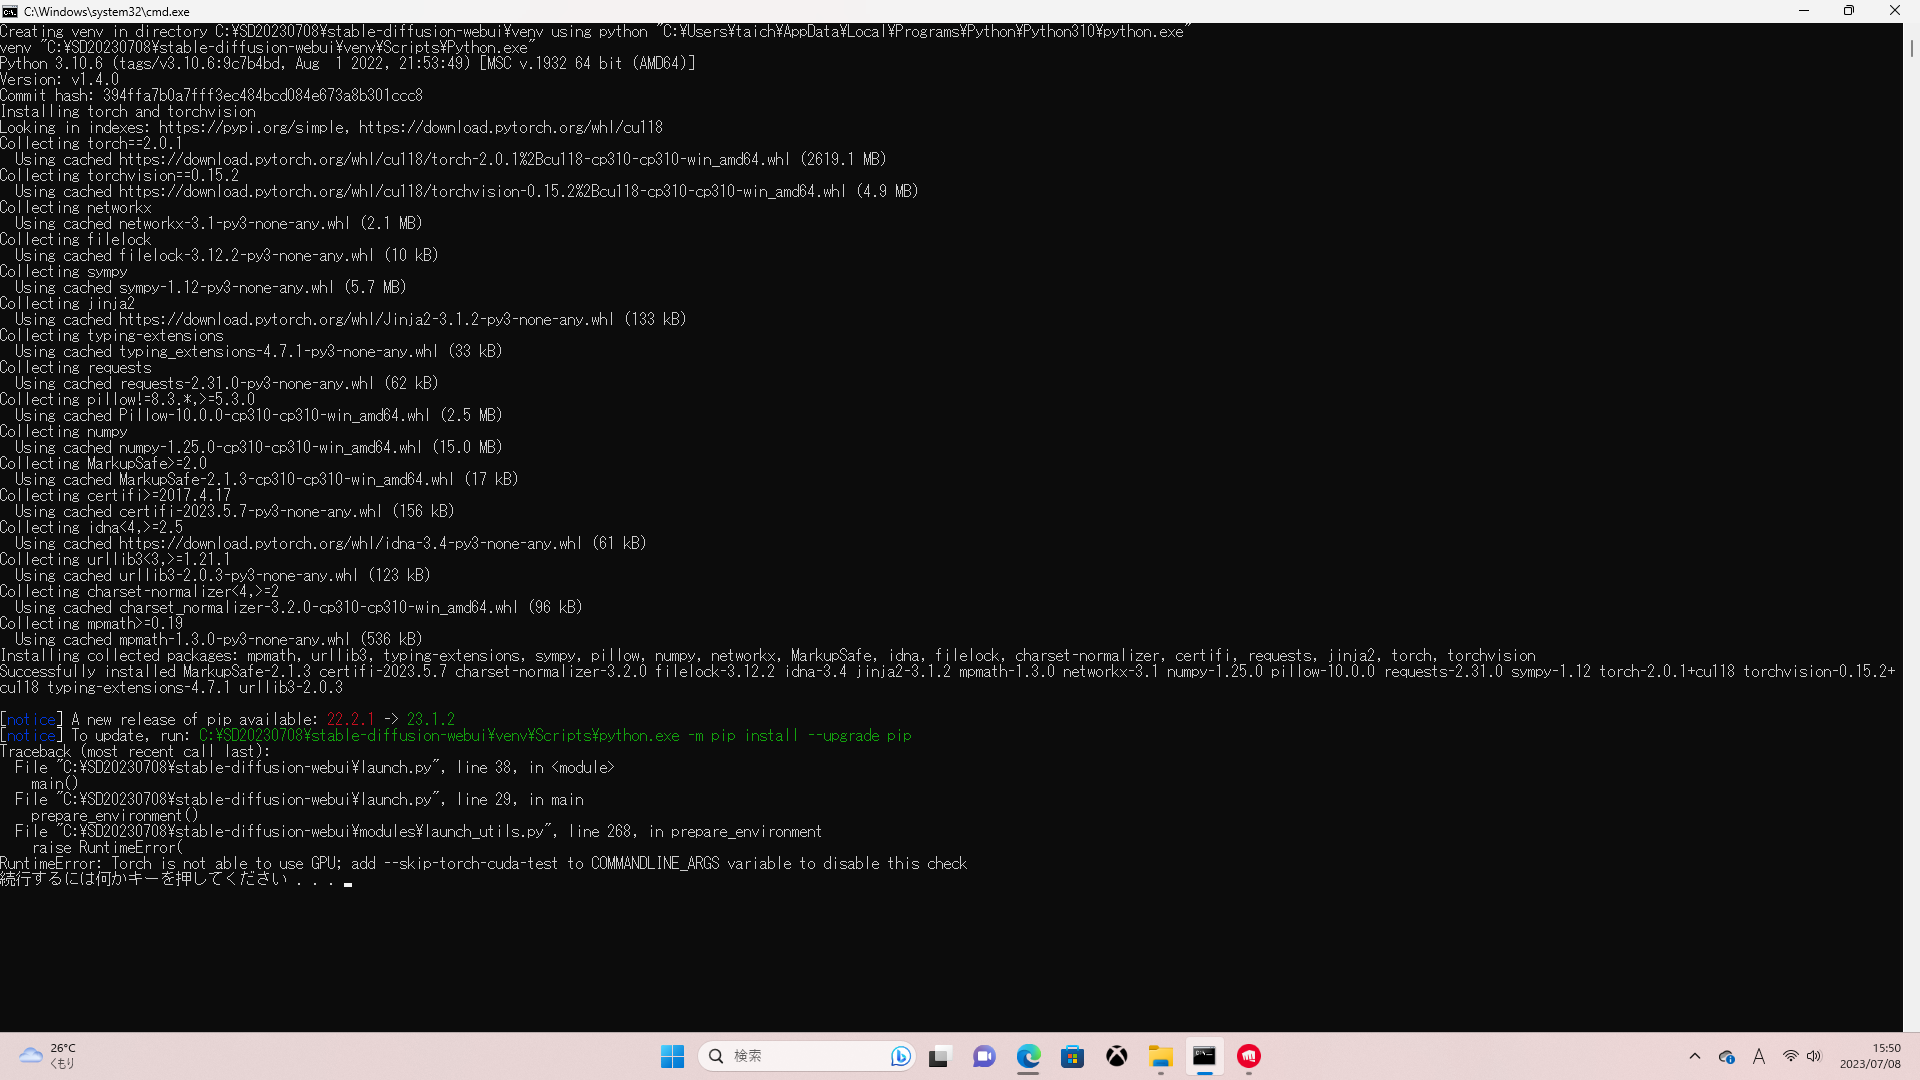1920x1080 pixels.
Task: Click the 'Collecting torch==2.0.1' line
Action: point(91,143)
